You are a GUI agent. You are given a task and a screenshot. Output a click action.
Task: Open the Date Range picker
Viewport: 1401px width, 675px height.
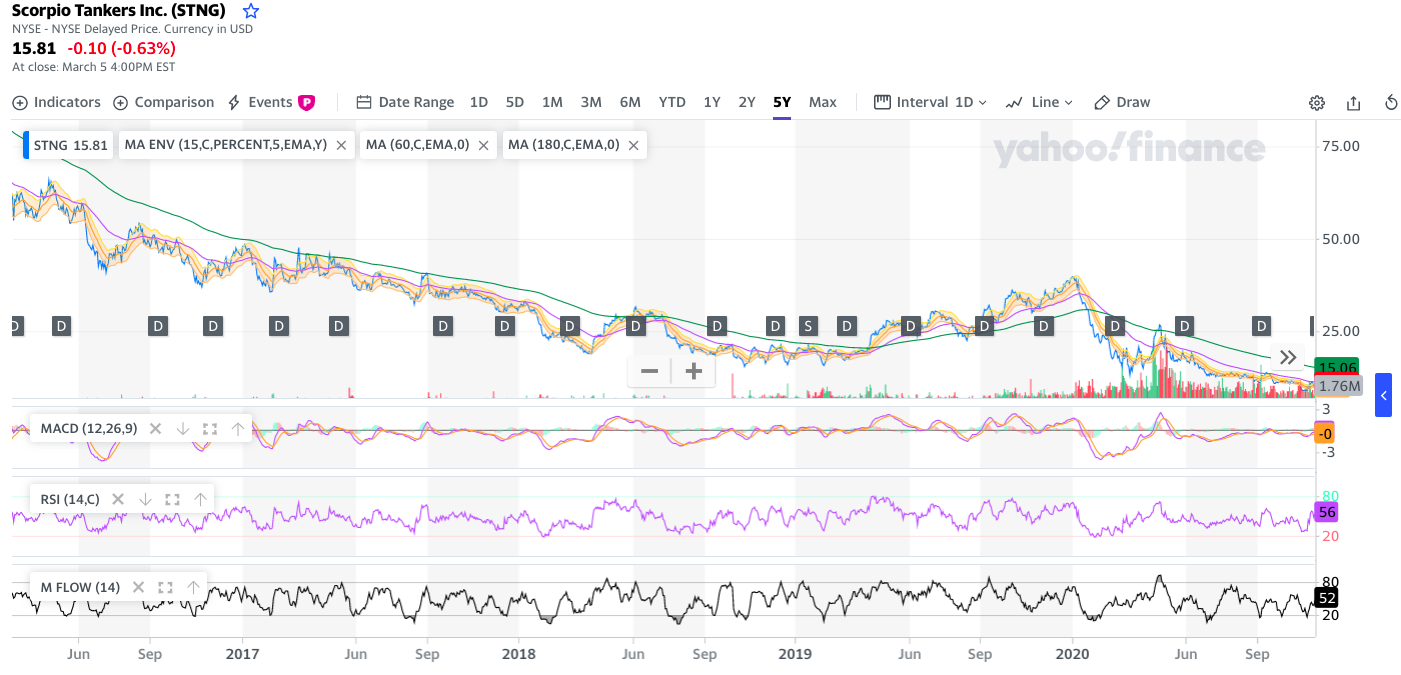pyautogui.click(x=405, y=102)
